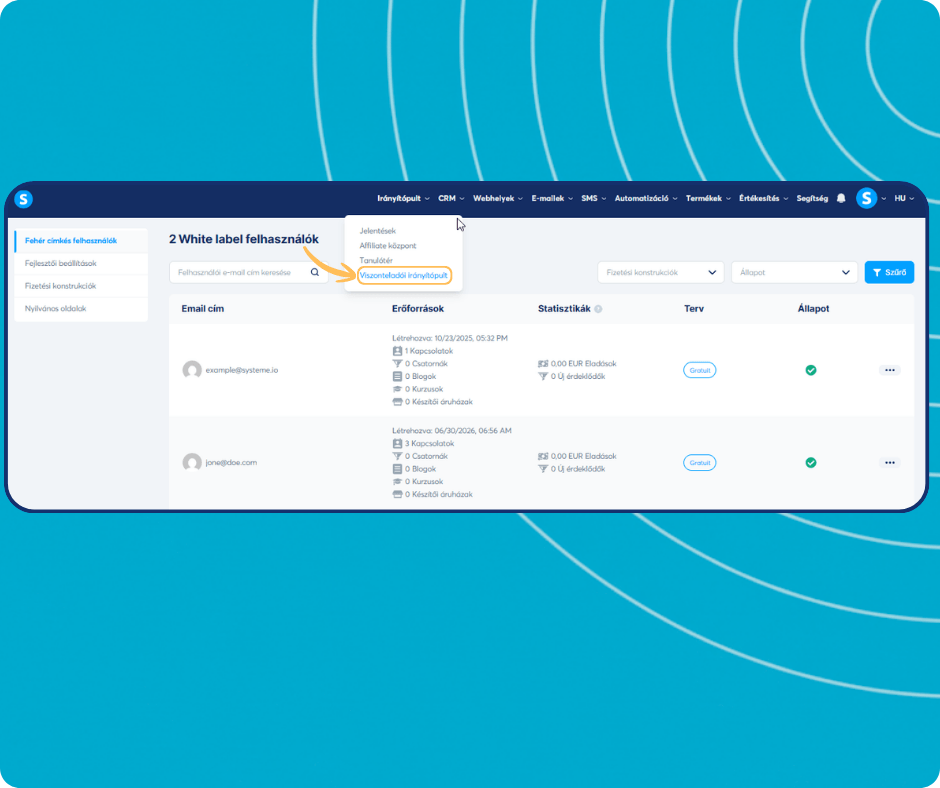Viewport: 940px width, 788px height.
Task: Open the Állapot filter dropdown
Action: 794,272
